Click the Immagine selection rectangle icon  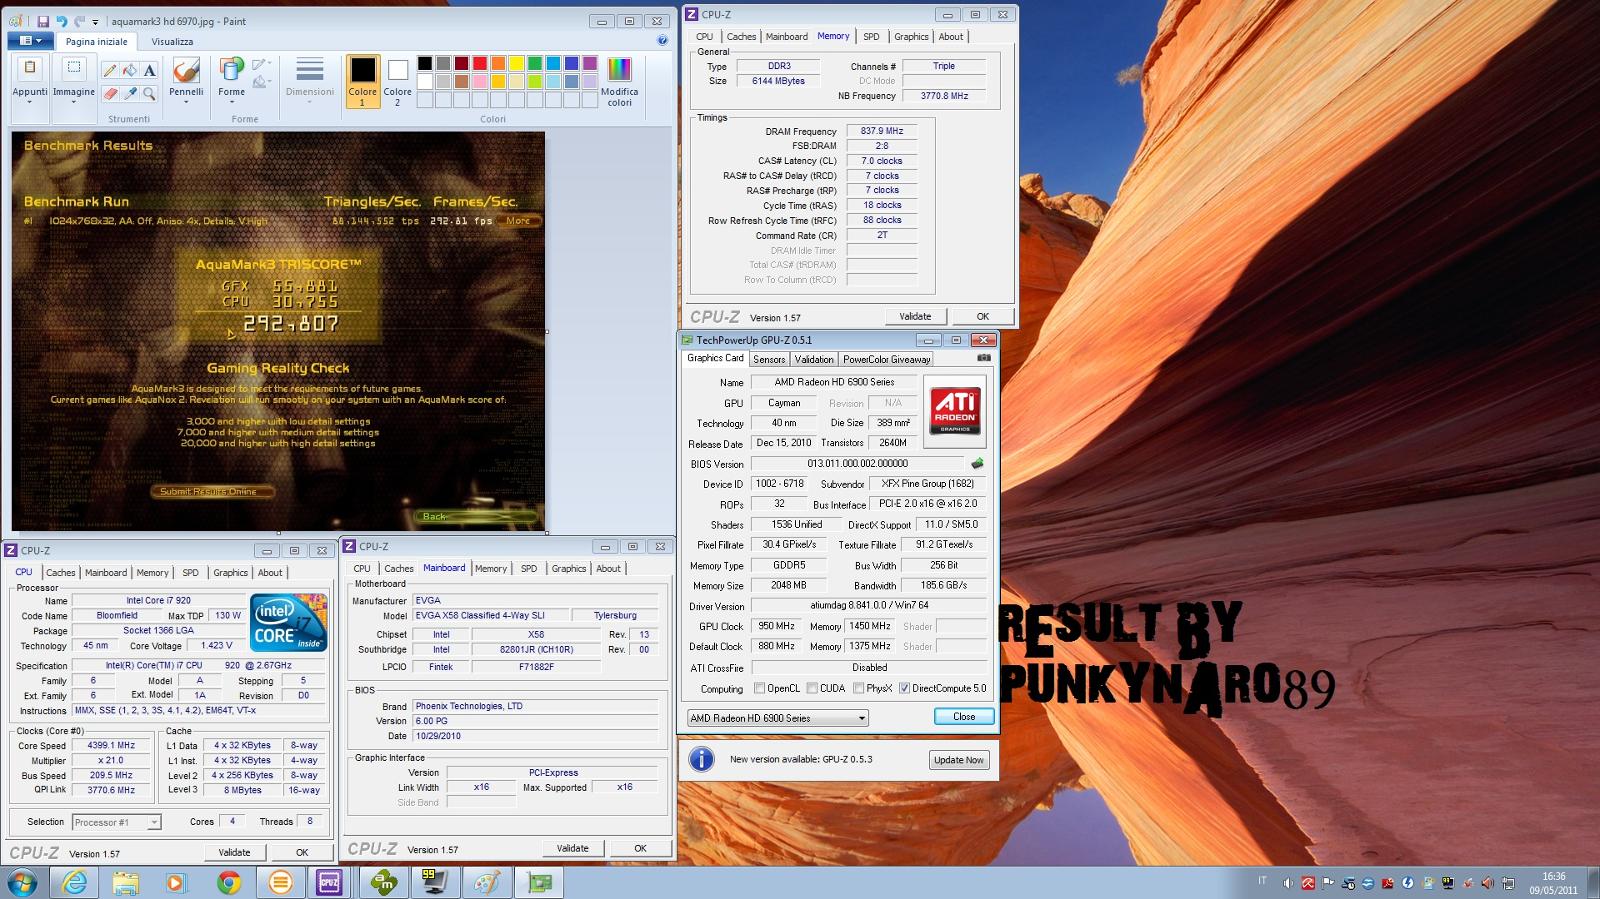click(x=74, y=68)
